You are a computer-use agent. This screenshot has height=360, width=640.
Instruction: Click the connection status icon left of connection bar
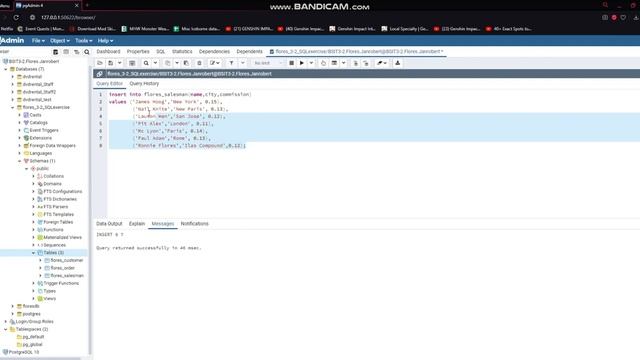(x=100, y=74)
